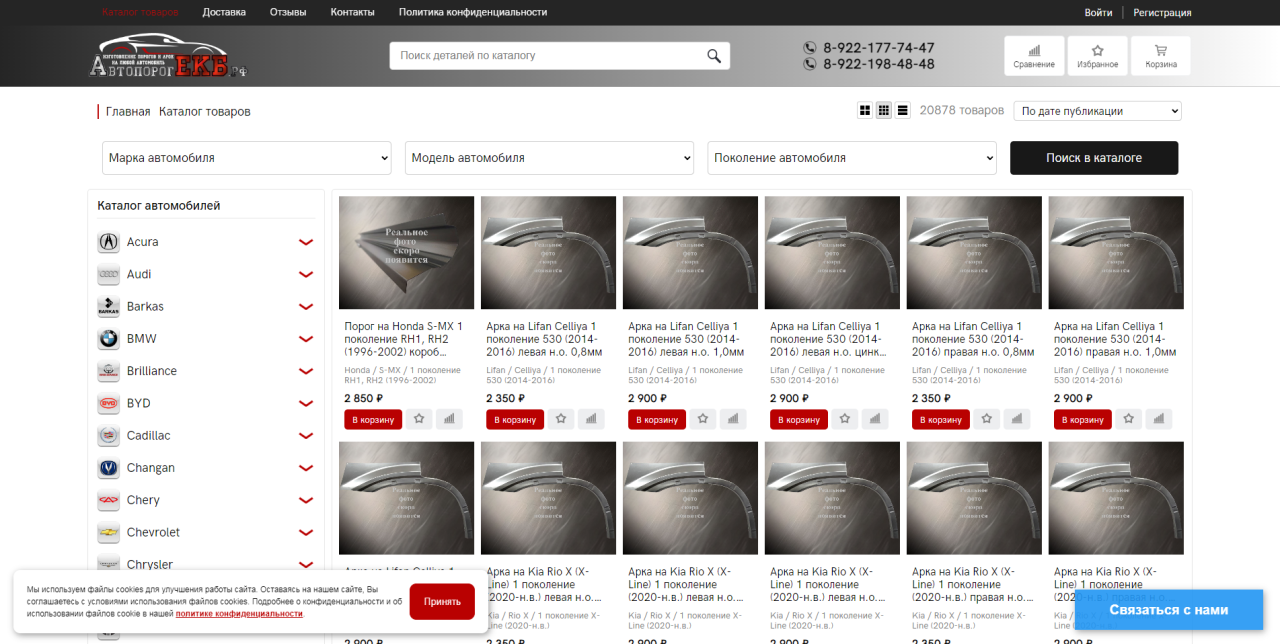Click the Acura brand logo icon
Image resolution: width=1280 pixels, height=644 pixels.
(108, 242)
